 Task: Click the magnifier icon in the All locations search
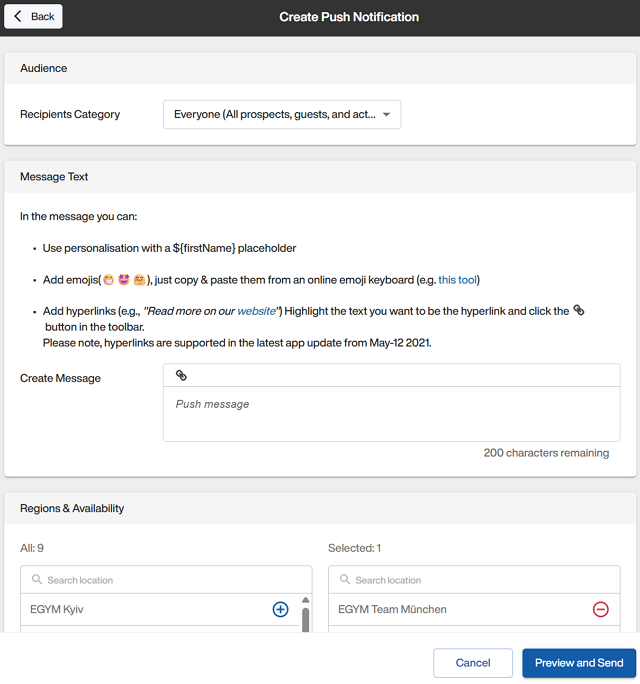(x=37, y=580)
